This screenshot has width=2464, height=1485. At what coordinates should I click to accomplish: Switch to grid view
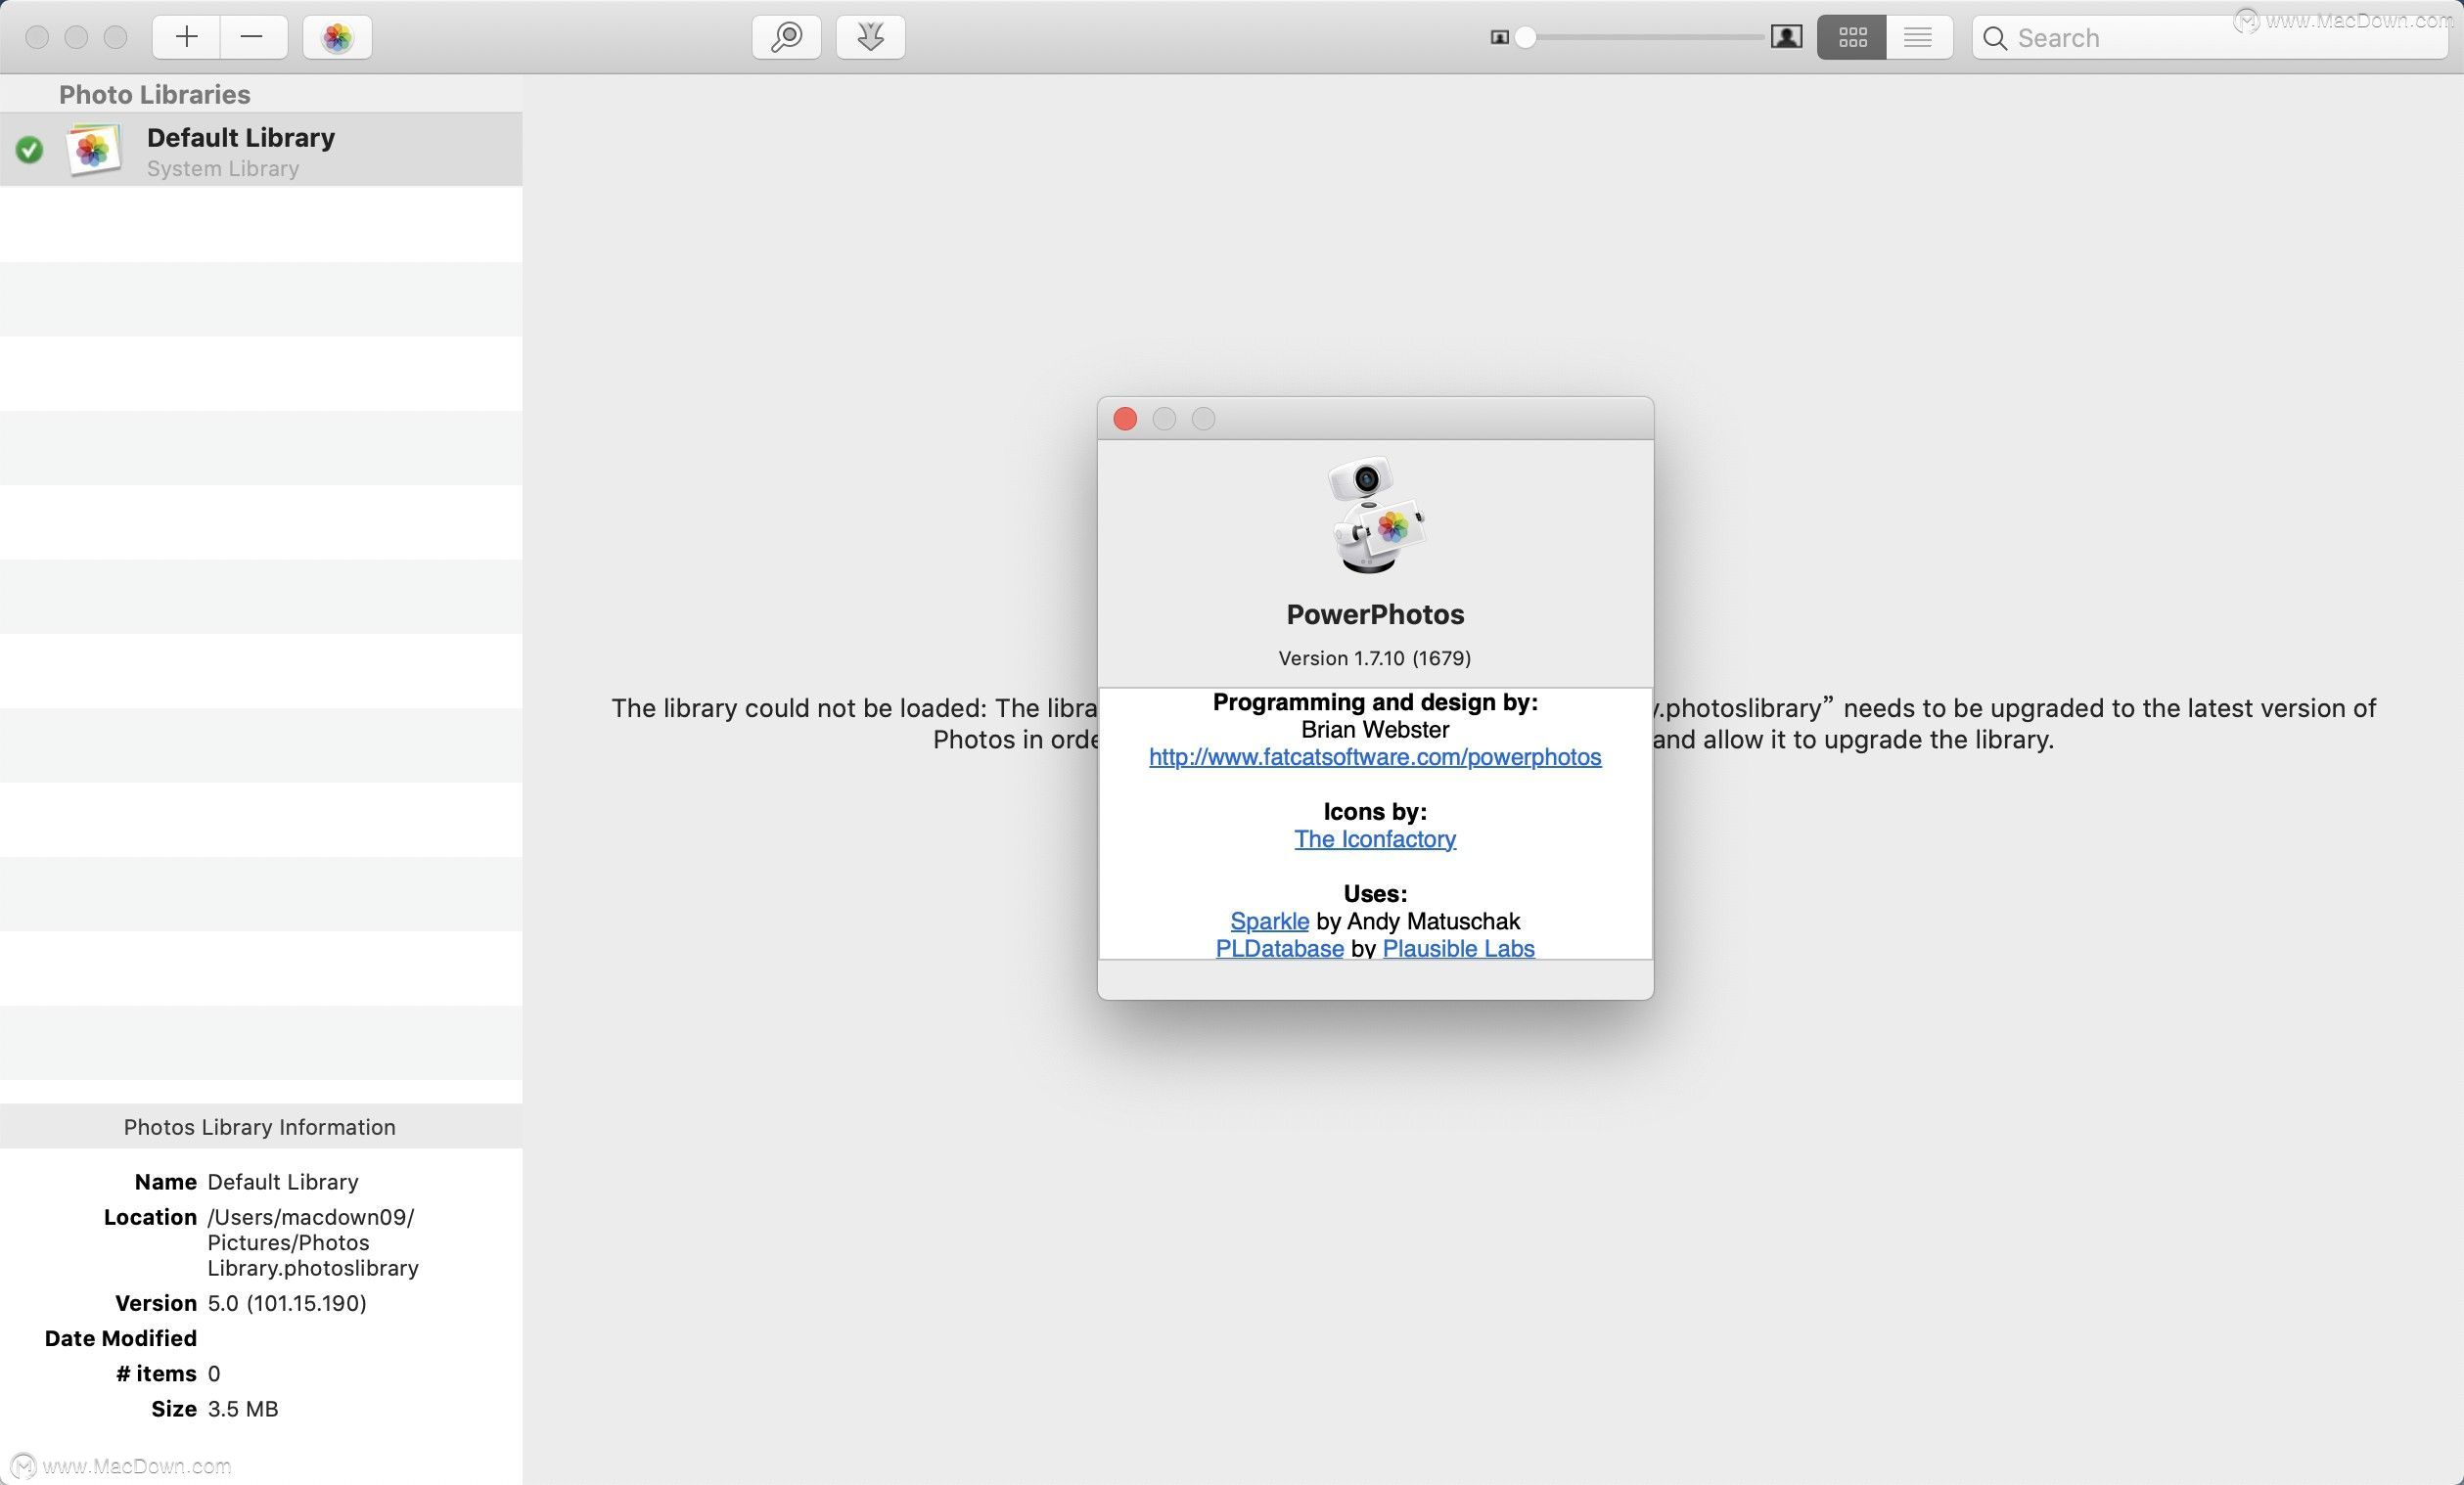(x=1852, y=37)
